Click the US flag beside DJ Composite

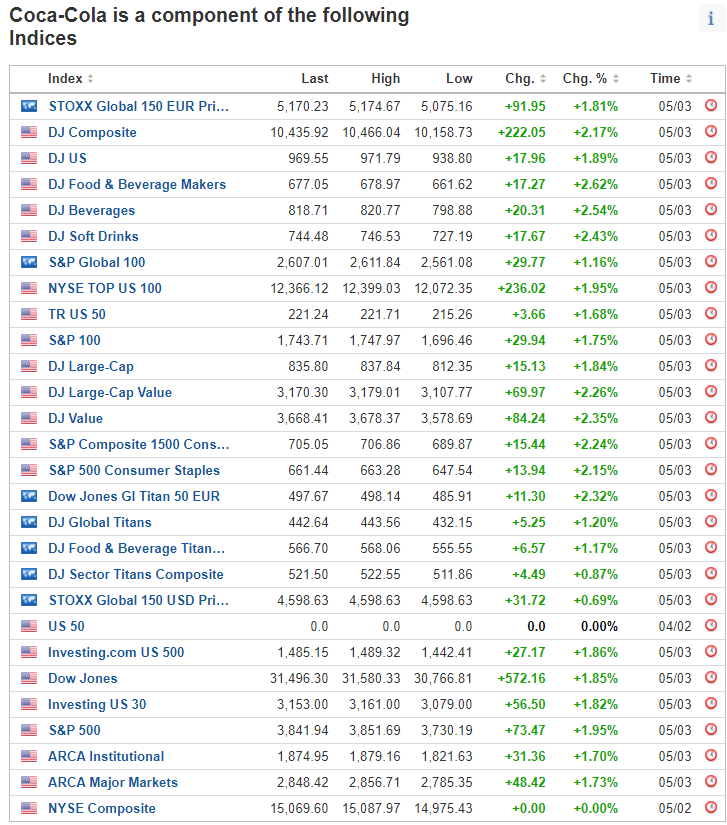[x=29, y=132]
